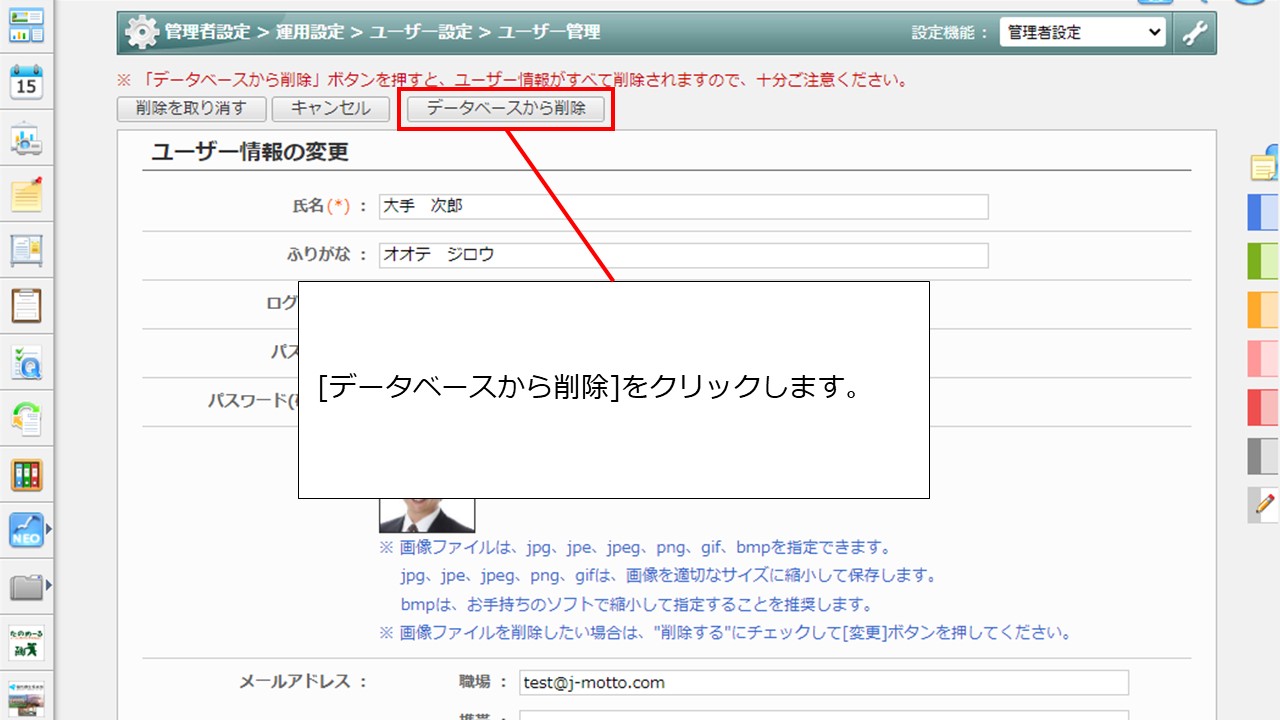Click the user profile photo thumbnail
This screenshot has width=1280, height=720.
(x=427, y=515)
